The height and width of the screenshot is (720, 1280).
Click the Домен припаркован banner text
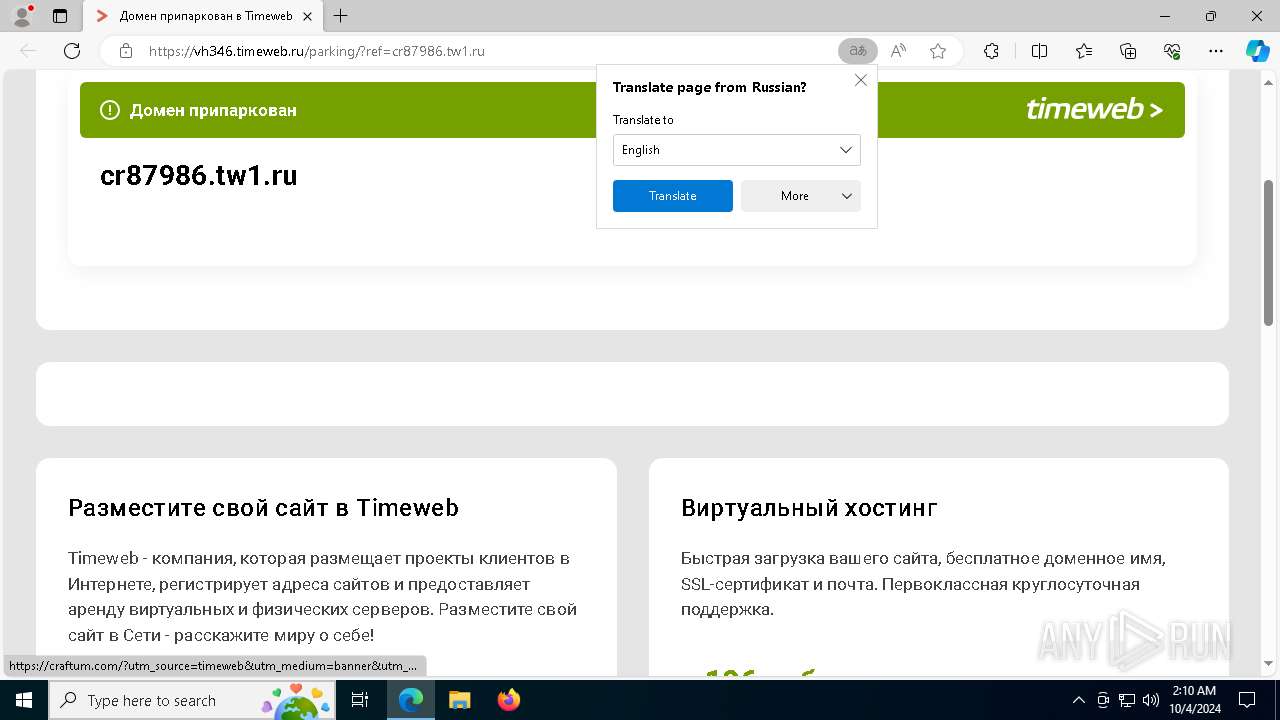[x=213, y=110]
